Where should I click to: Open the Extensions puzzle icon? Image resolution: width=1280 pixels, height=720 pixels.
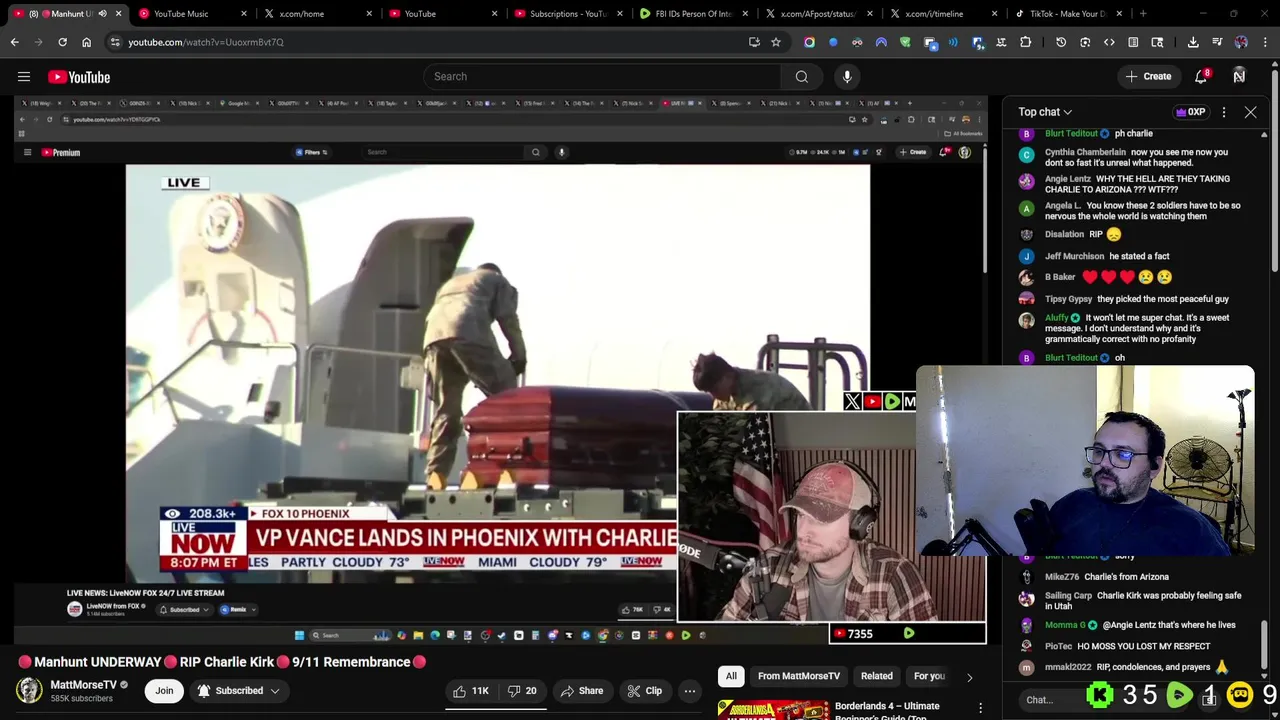pos(1025,42)
